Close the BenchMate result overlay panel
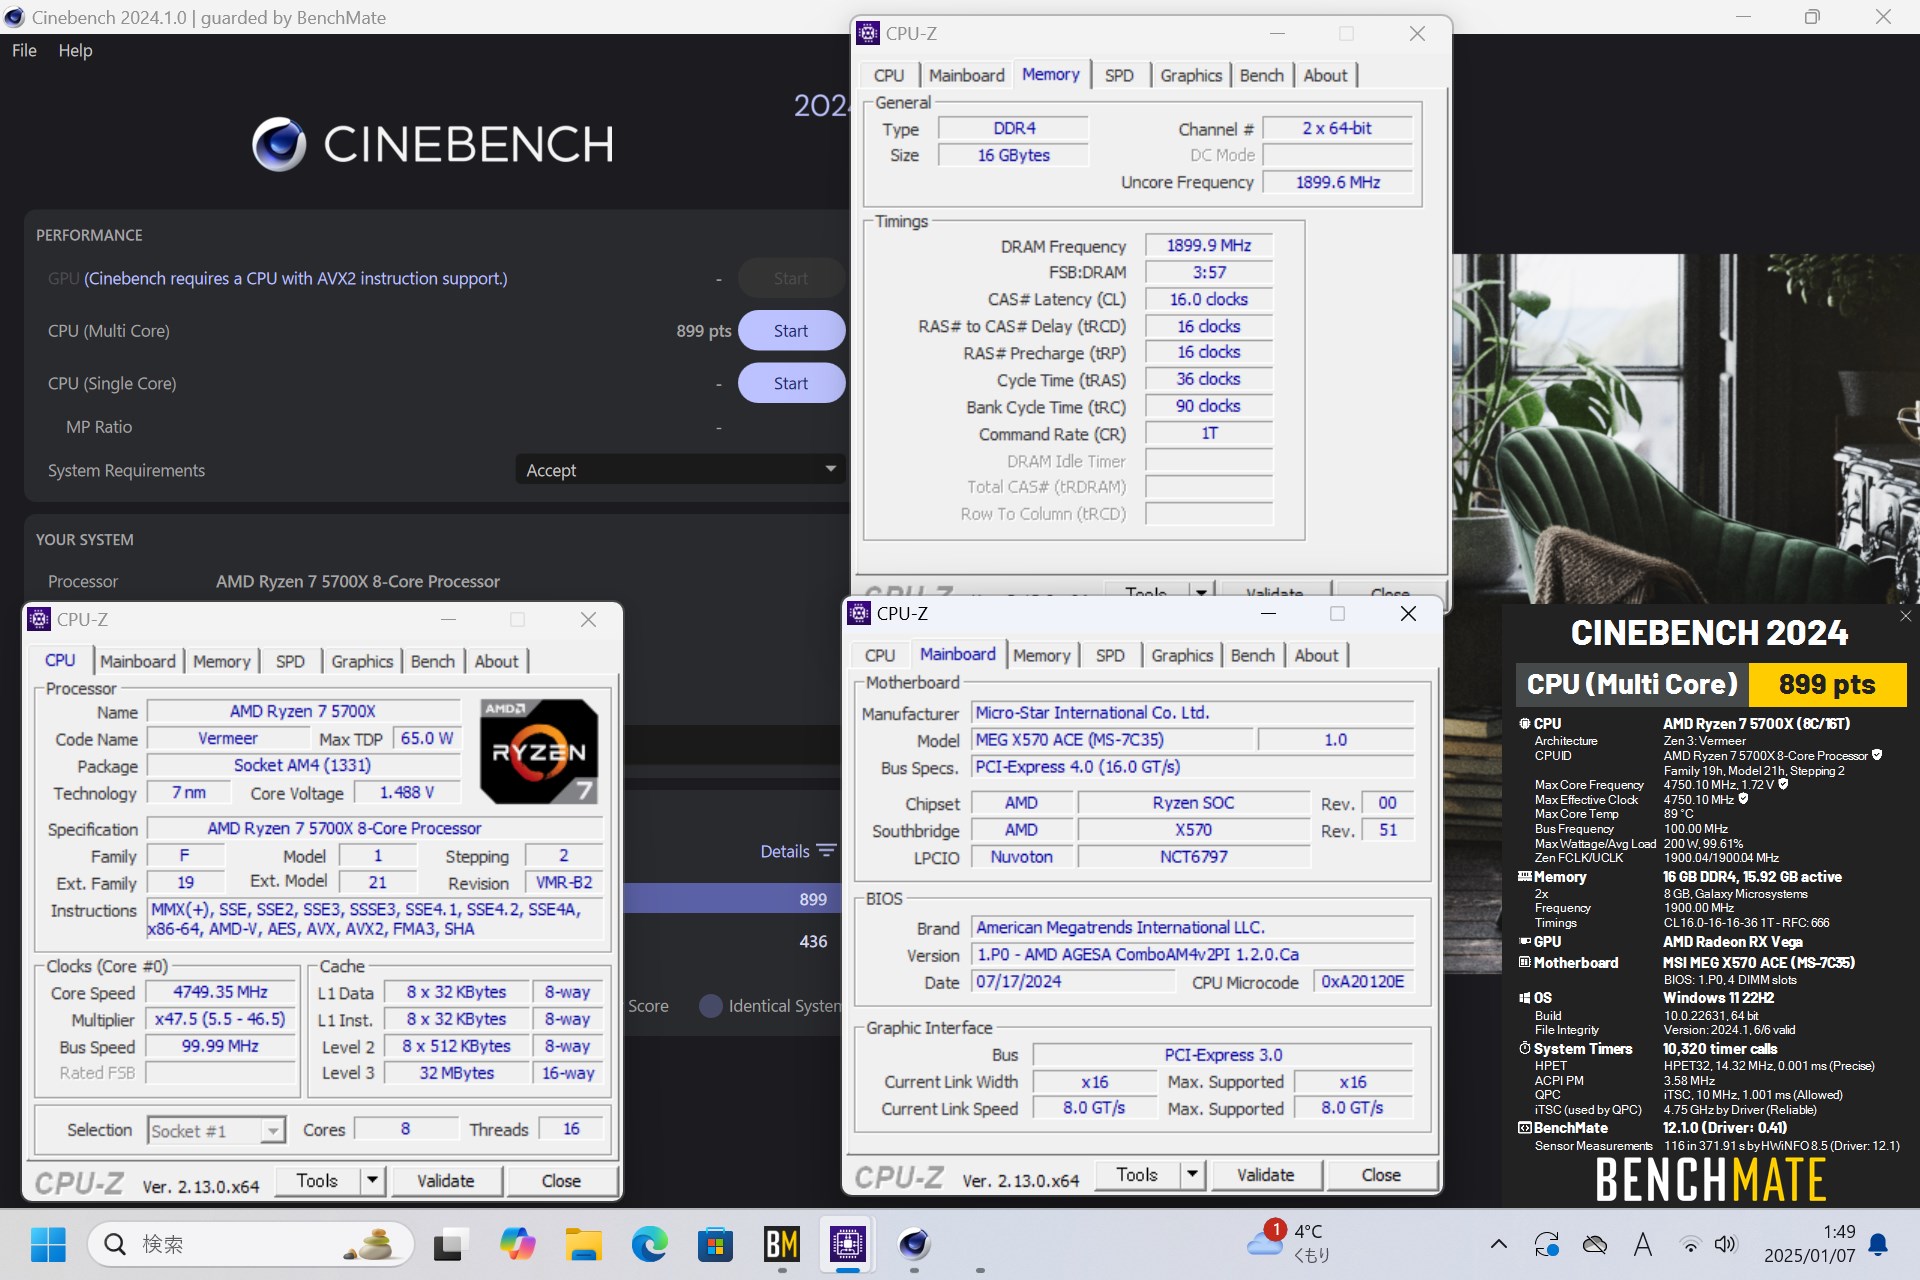This screenshot has width=1920, height=1280. click(1906, 616)
